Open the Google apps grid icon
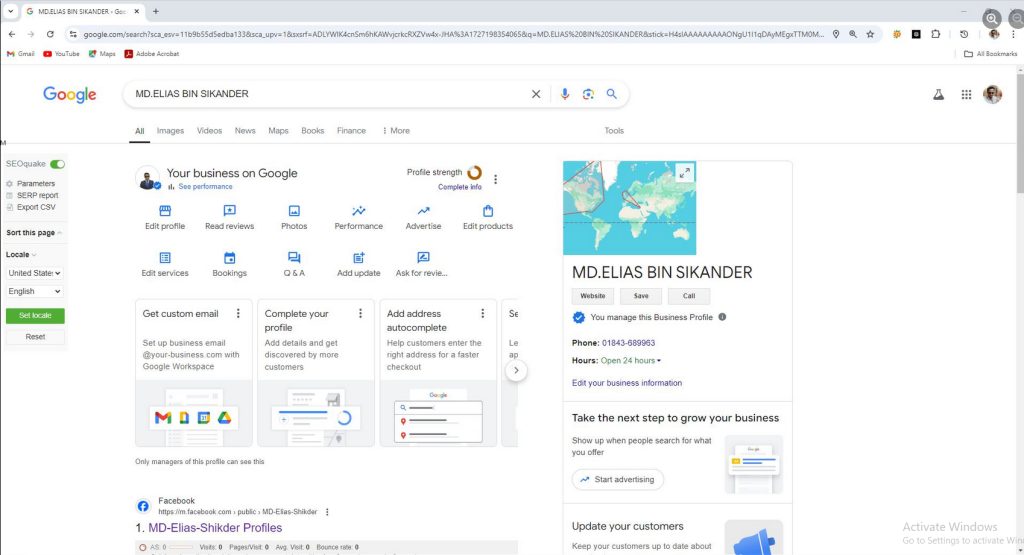 tap(966, 94)
